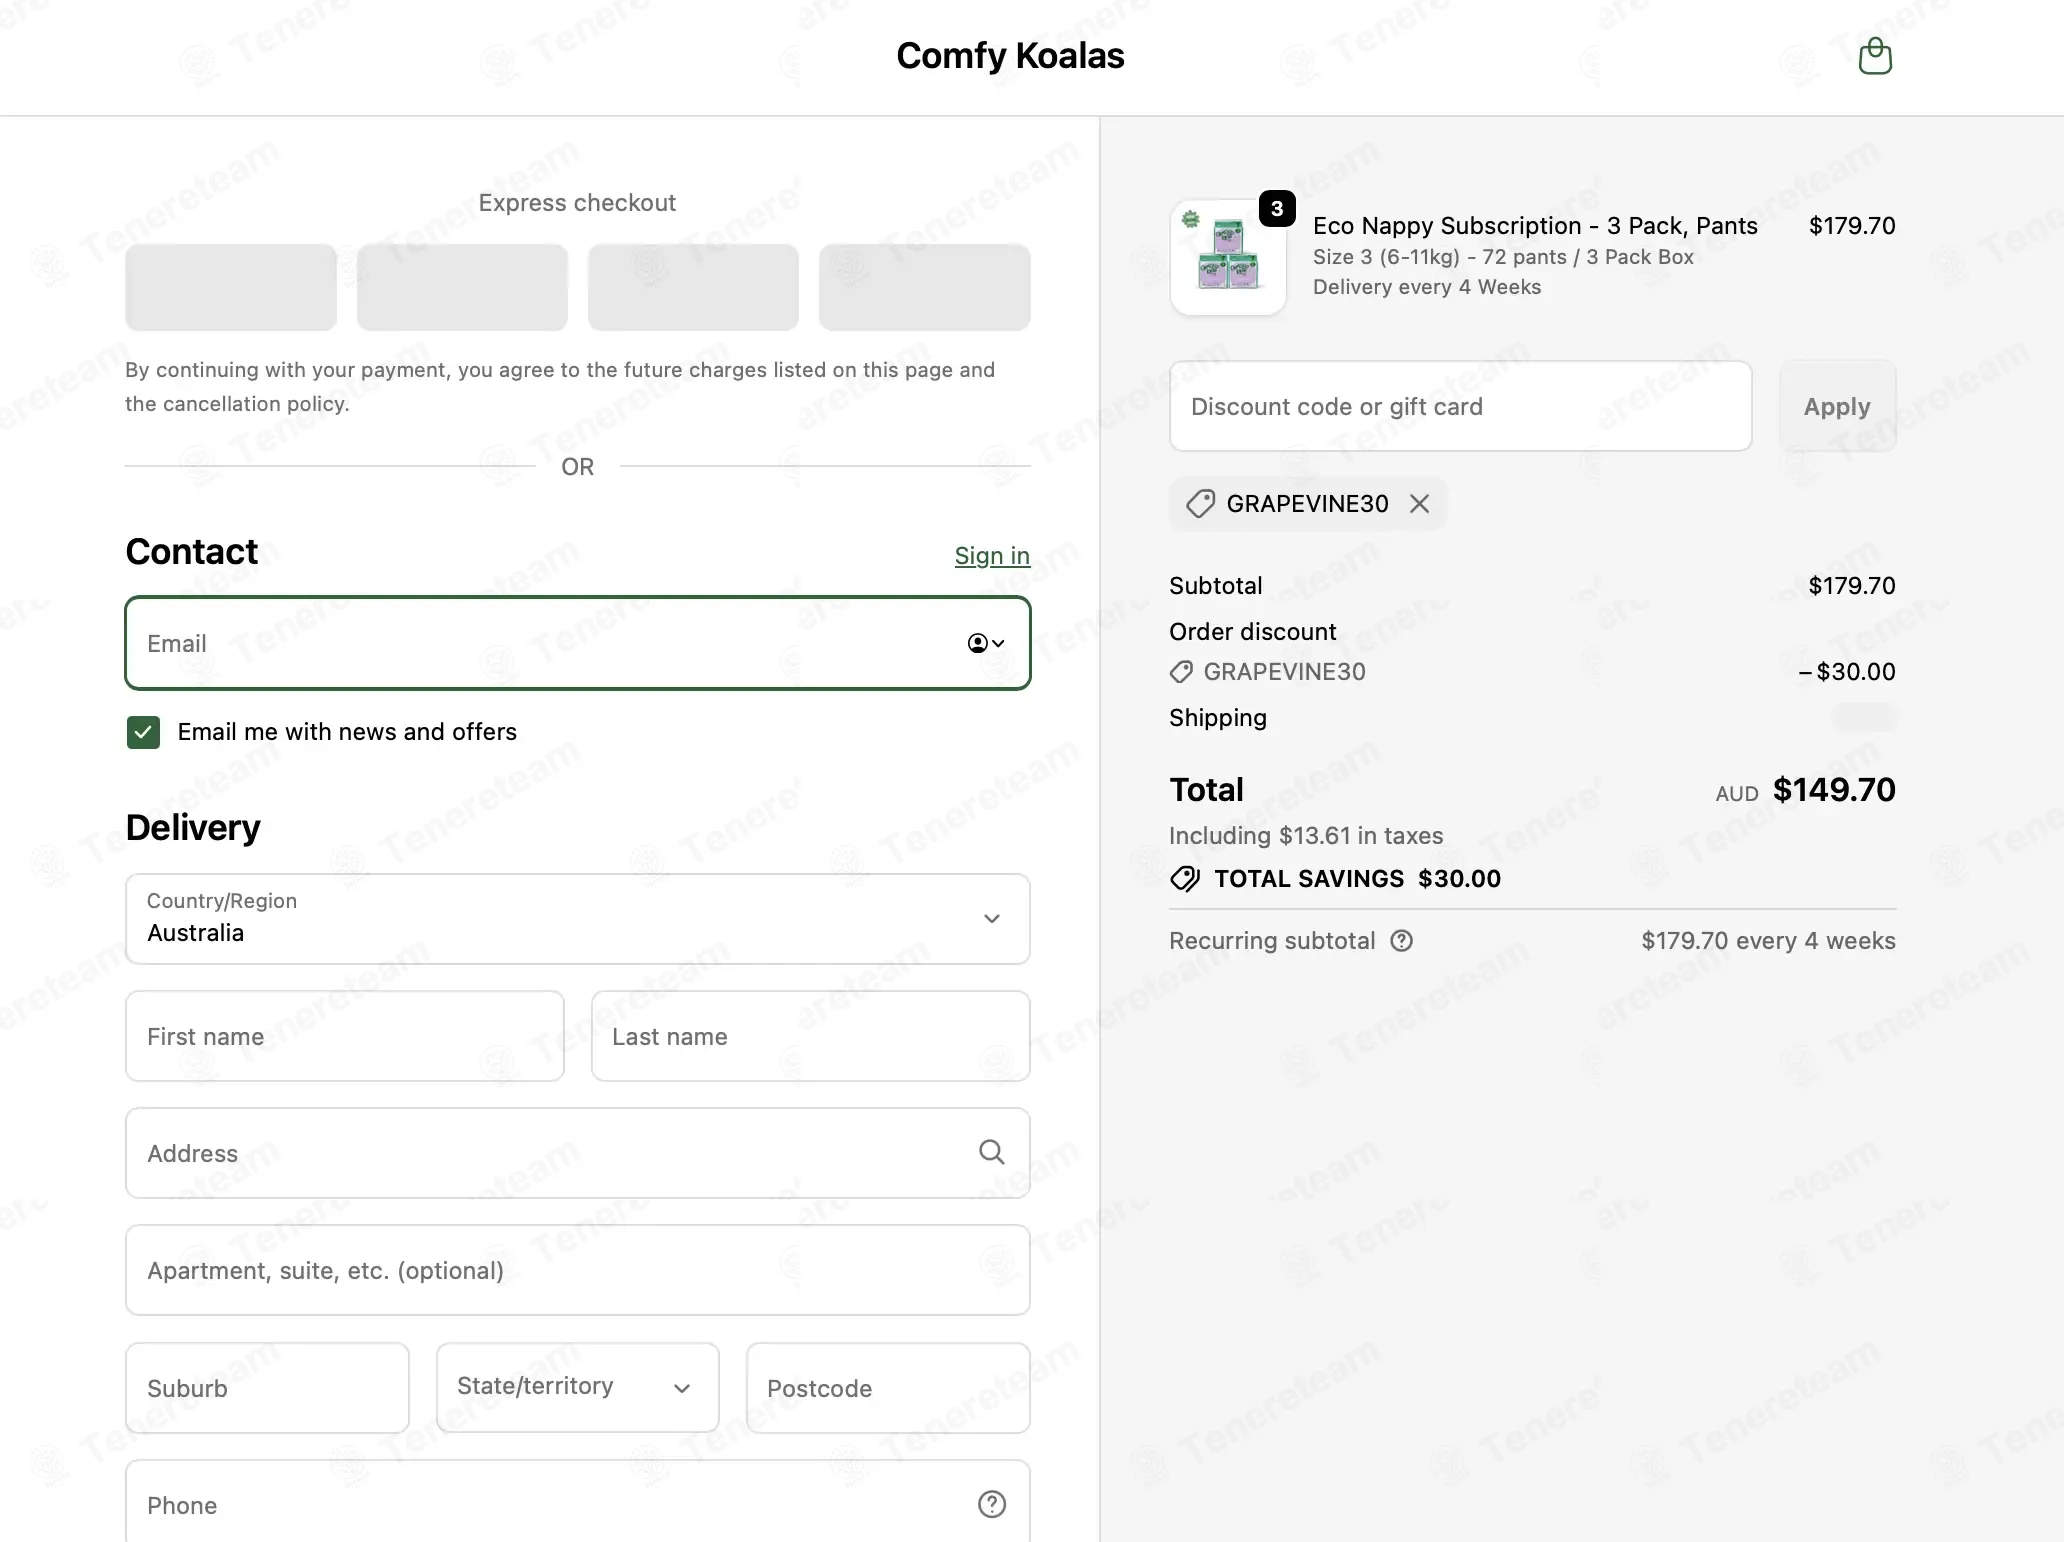Uncheck Email me with news and offers
This screenshot has height=1542, width=2064.
(x=143, y=732)
